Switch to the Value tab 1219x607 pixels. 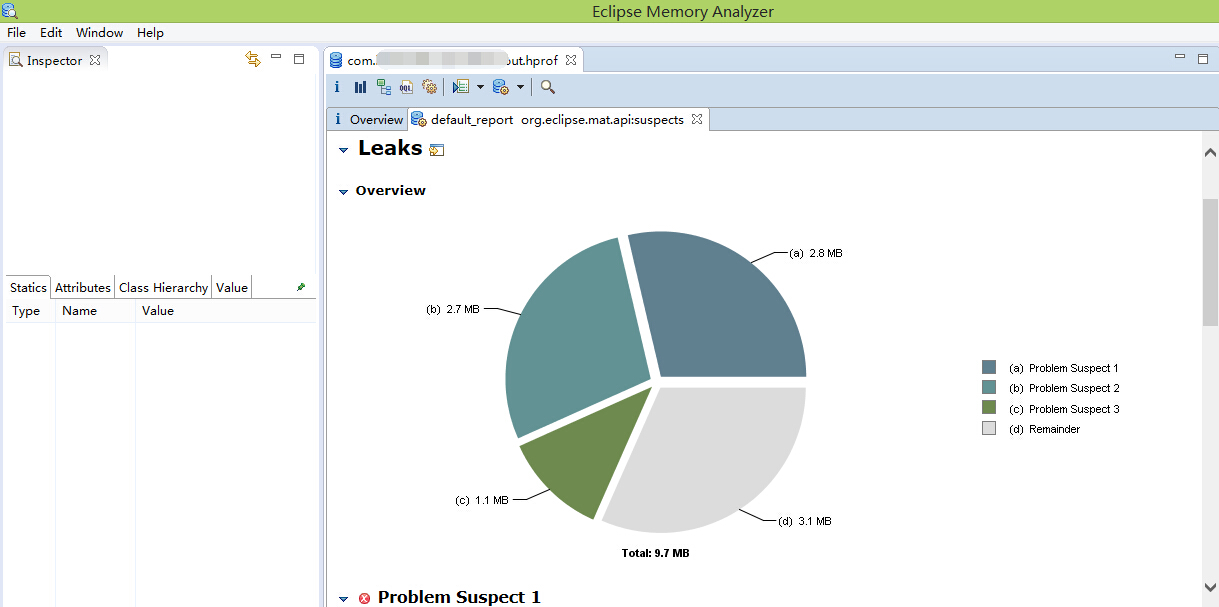(x=231, y=287)
